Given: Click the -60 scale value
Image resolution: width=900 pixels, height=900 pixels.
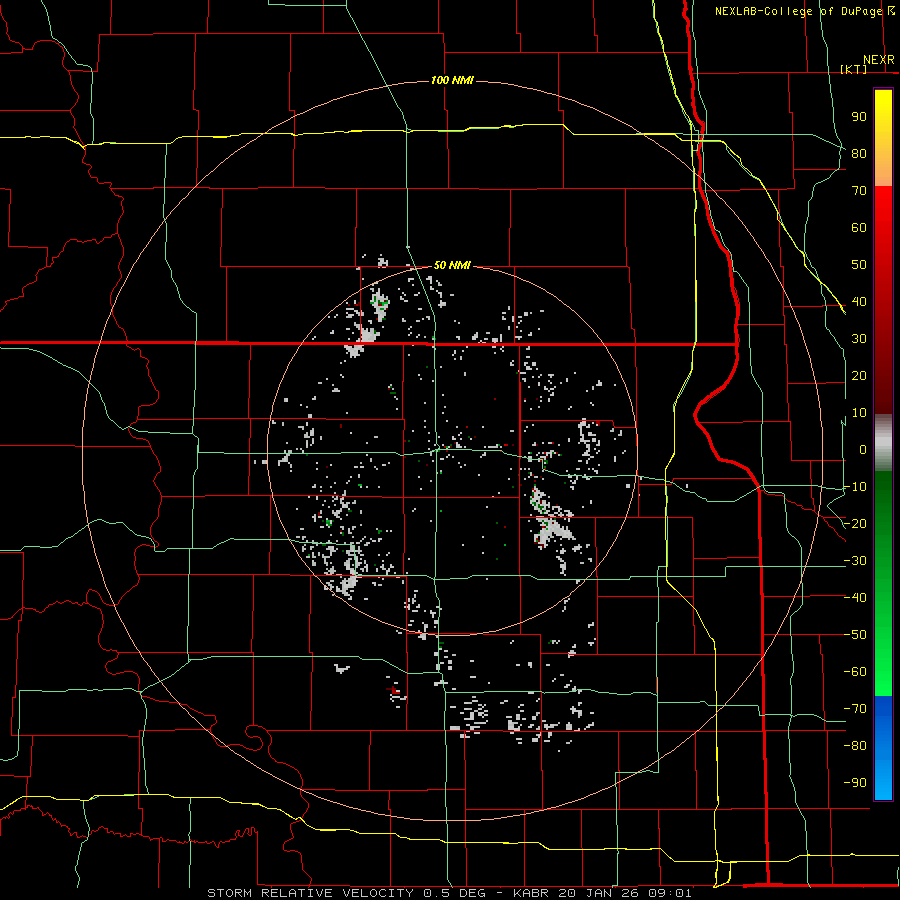Looking at the screenshot, I should click(x=855, y=672).
